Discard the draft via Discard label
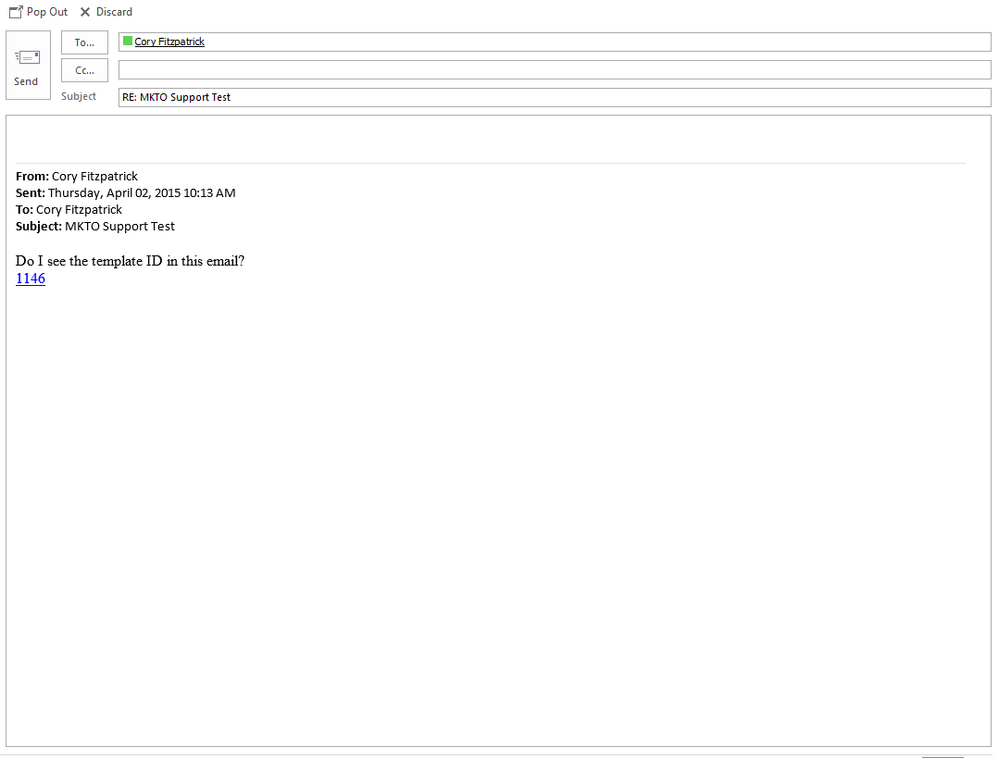The image size is (999, 758). 114,12
